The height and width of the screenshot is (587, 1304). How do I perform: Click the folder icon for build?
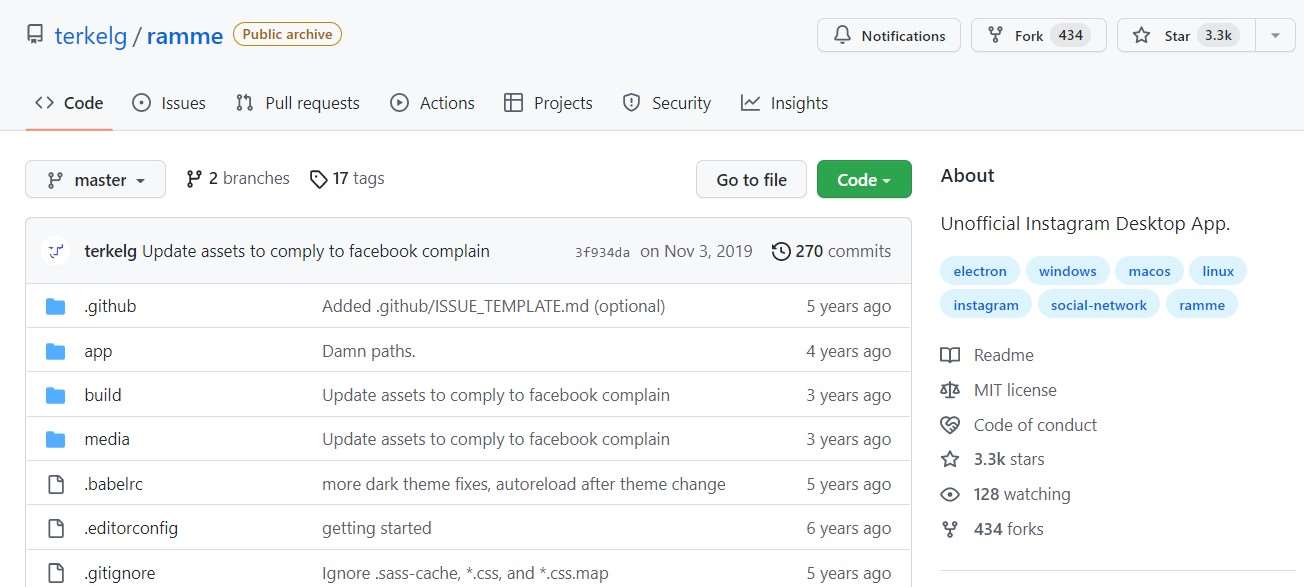coord(56,395)
